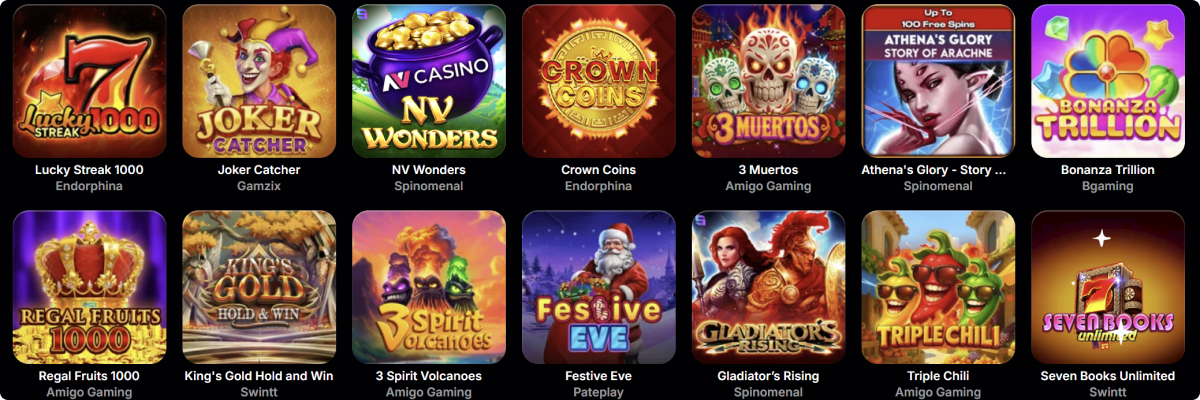Select King's Gold Hold and Win thumbnail
This screenshot has width=1200, height=400.
tap(259, 287)
